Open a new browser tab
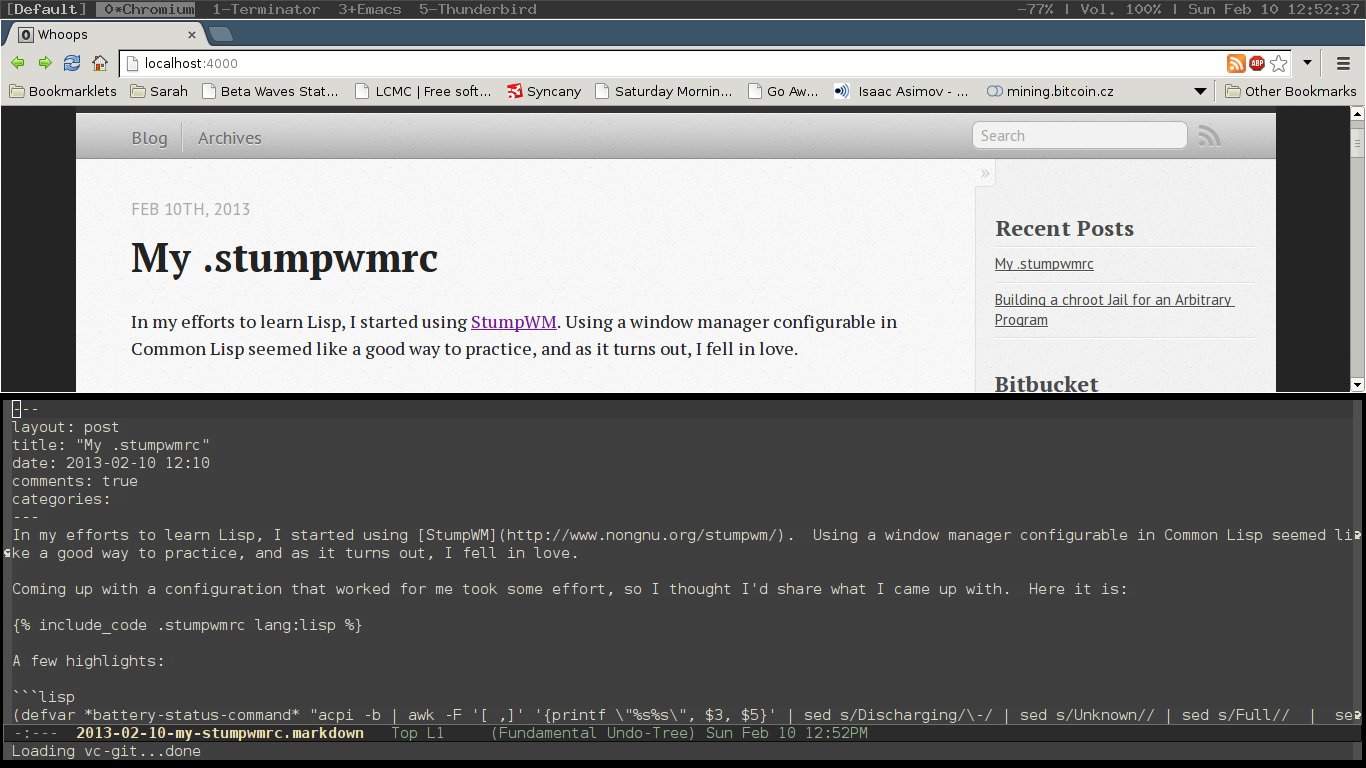Screen dimensions: 1366x768 (x=221, y=34)
